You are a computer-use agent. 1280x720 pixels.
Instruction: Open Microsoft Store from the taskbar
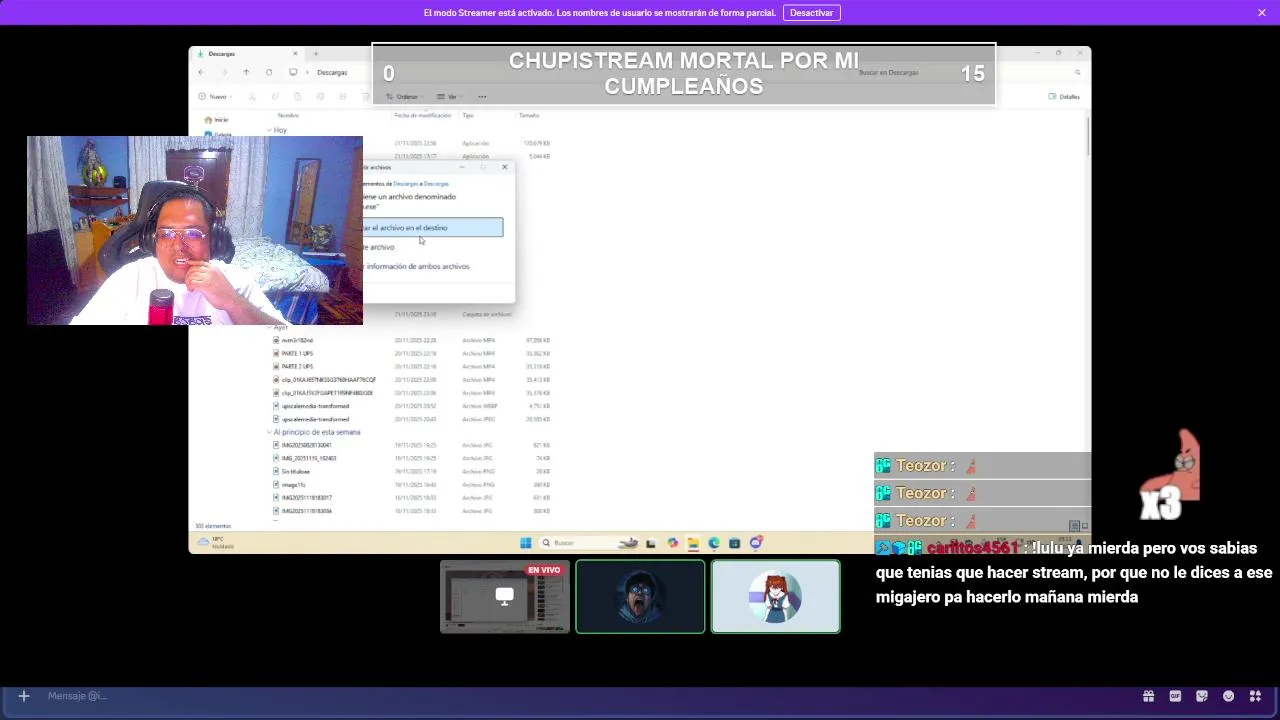point(735,543)
